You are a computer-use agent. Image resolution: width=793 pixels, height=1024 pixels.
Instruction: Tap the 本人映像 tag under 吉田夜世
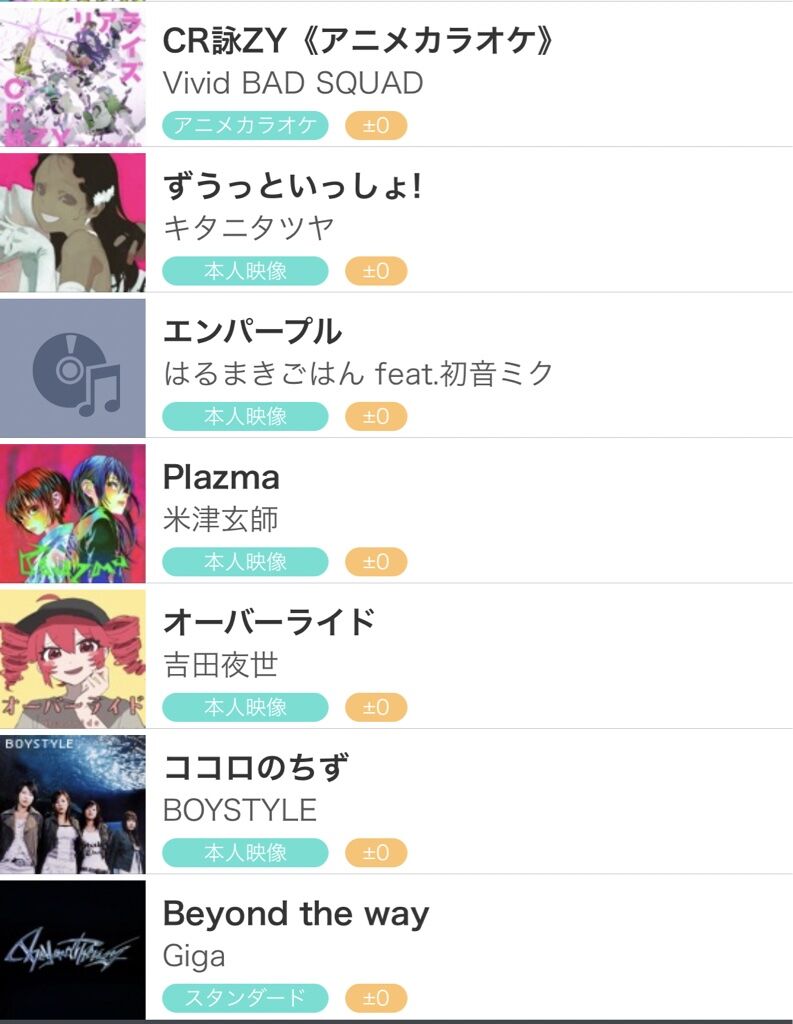[x=245, y=707]
